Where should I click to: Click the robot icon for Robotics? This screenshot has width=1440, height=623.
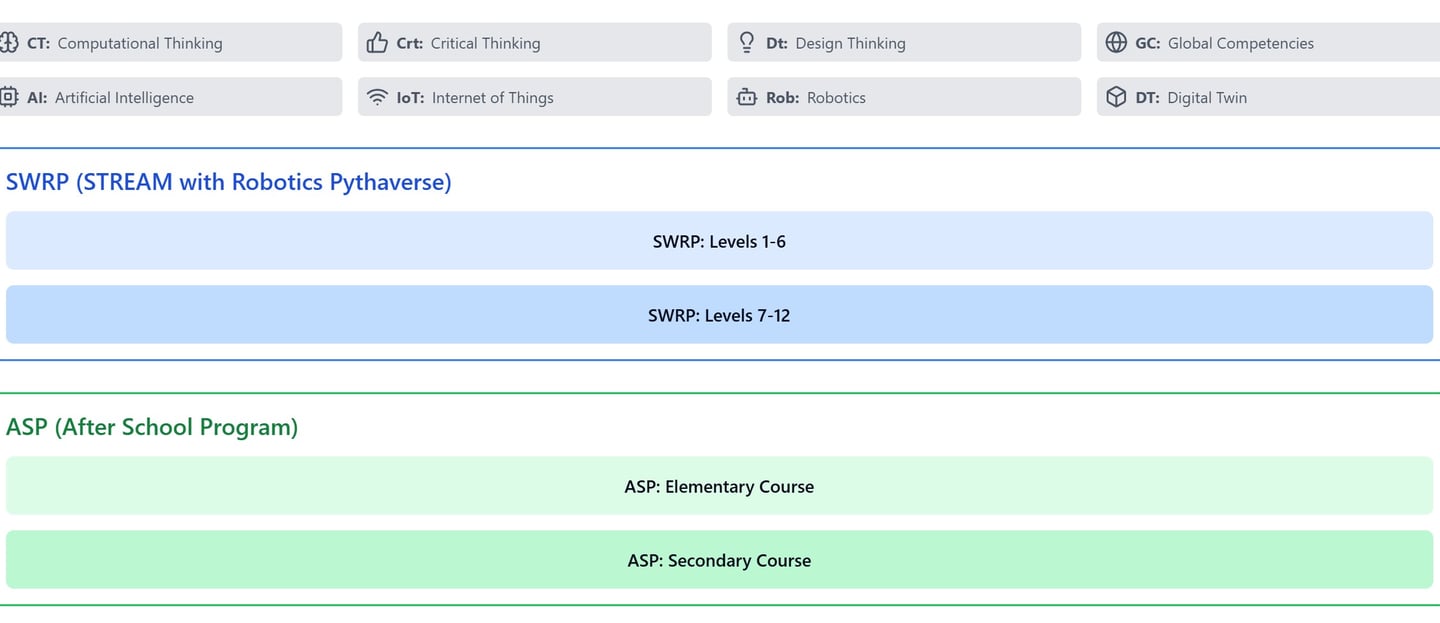click(746, 97)
